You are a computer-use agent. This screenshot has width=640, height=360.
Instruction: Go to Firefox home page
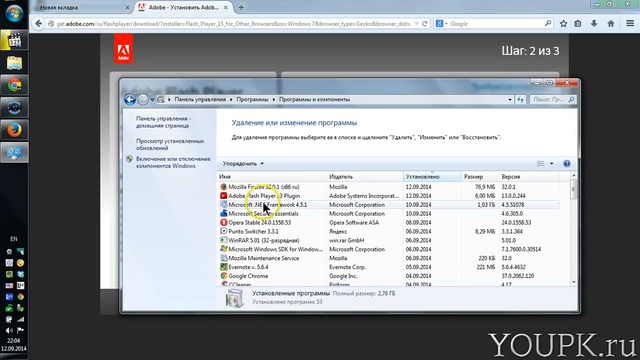611,24
